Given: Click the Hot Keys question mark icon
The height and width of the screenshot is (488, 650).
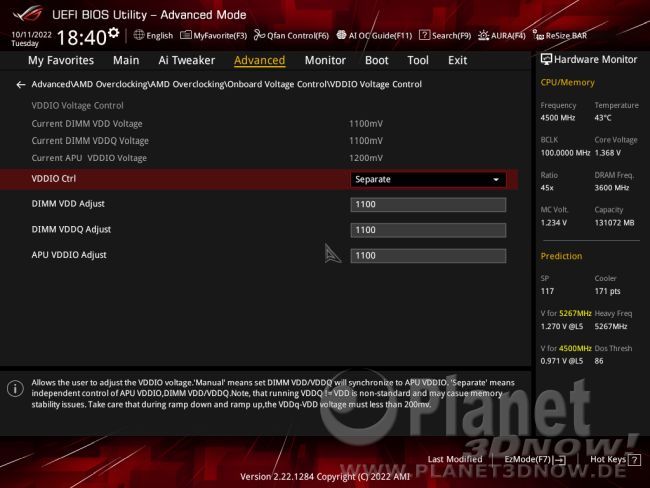Looking at the screenshot, I should coord(634,459).
